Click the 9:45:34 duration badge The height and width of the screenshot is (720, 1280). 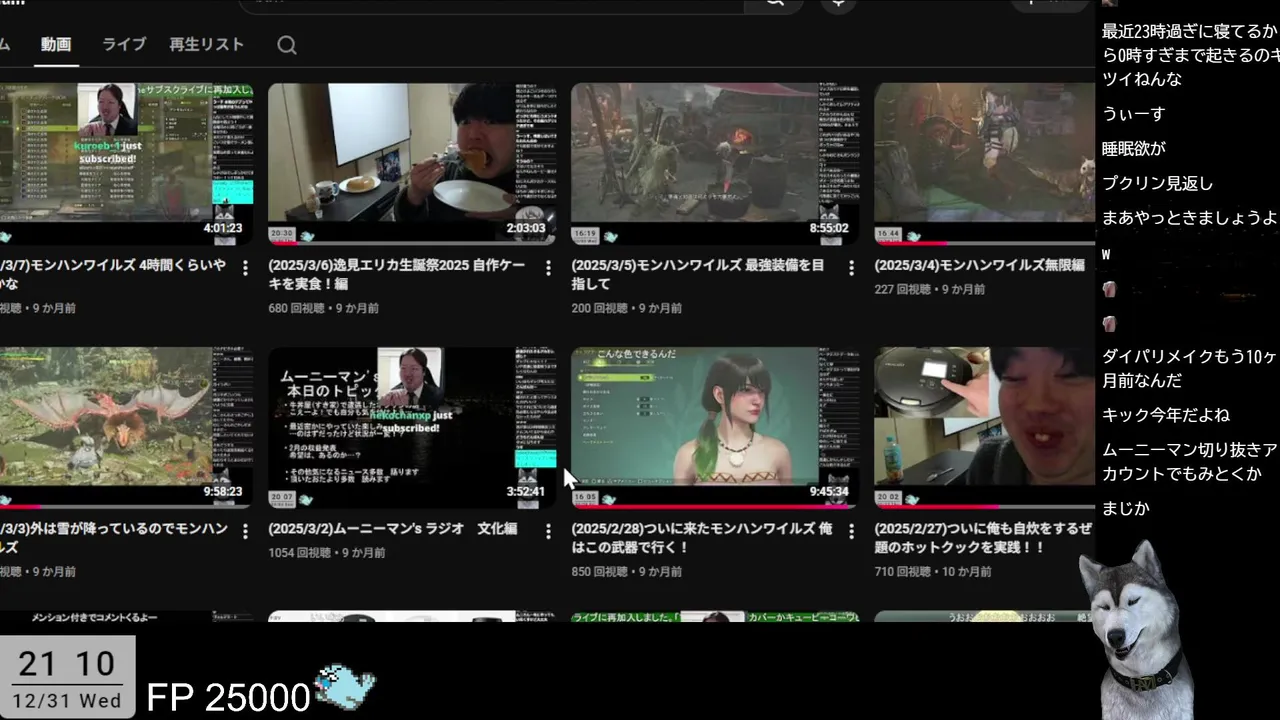click(829, 492)
